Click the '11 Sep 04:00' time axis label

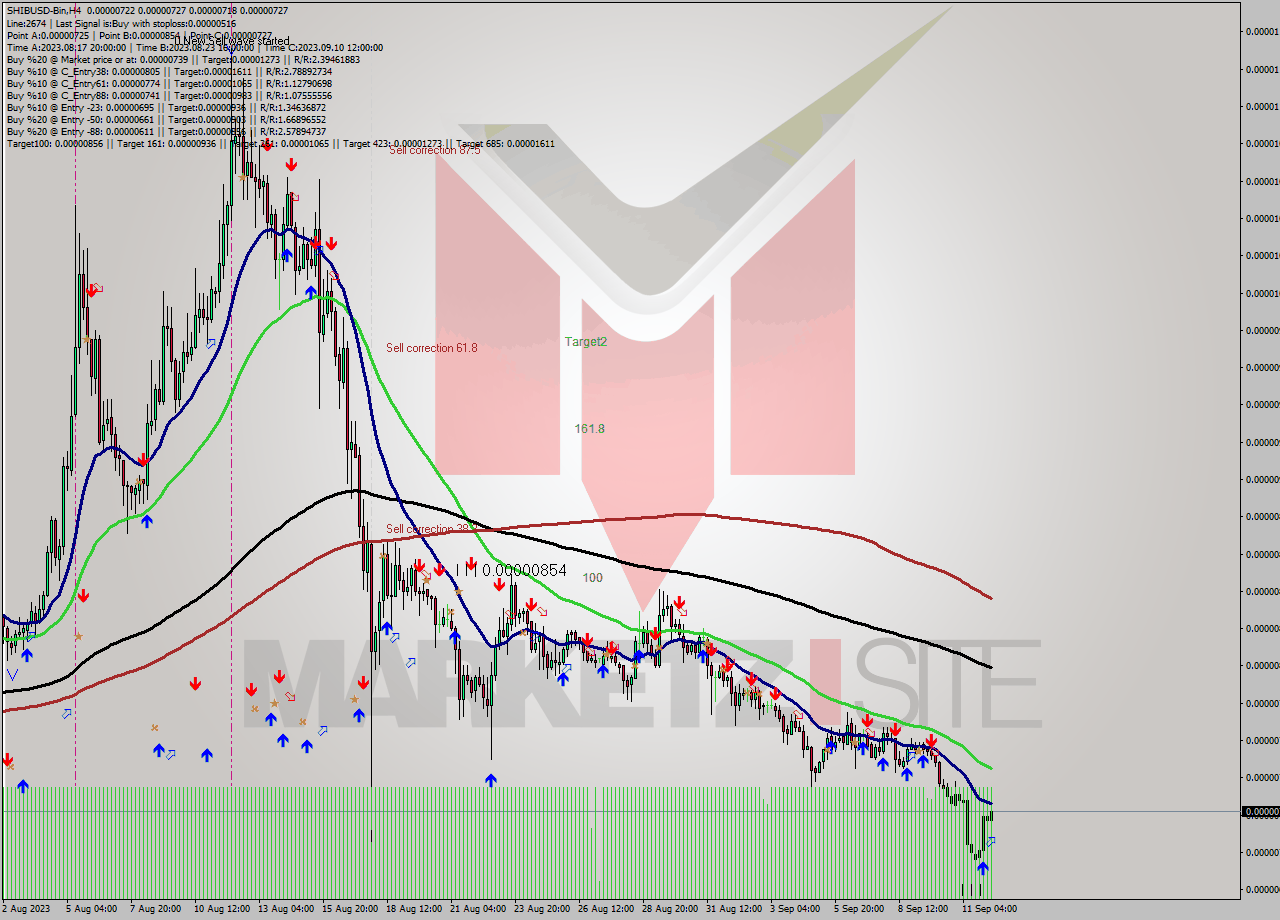(989, 909)
